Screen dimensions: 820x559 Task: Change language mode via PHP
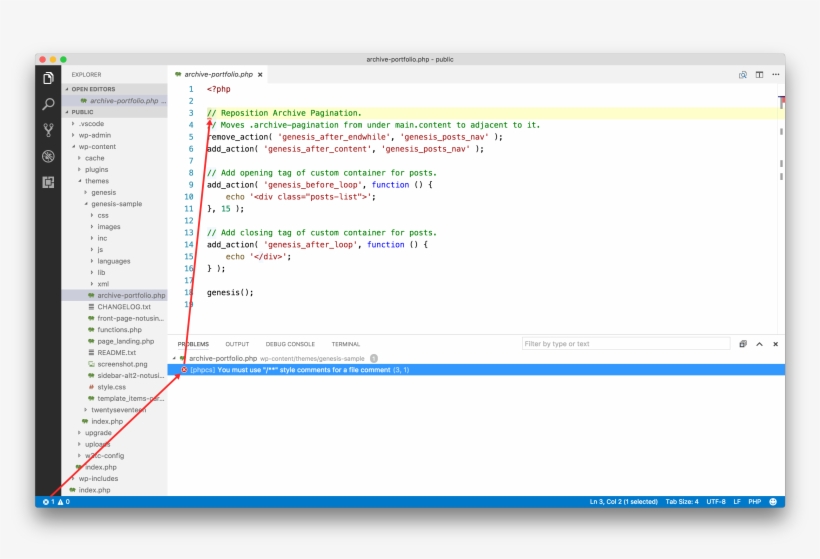coord(754,501)
